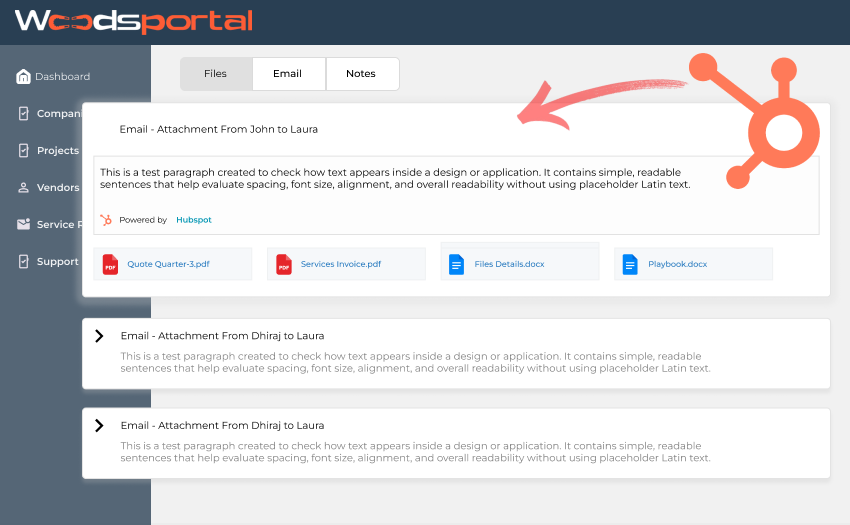Click the document icon for Playbook.docx
Screen dimensions: 850x525
pos(630,264)
